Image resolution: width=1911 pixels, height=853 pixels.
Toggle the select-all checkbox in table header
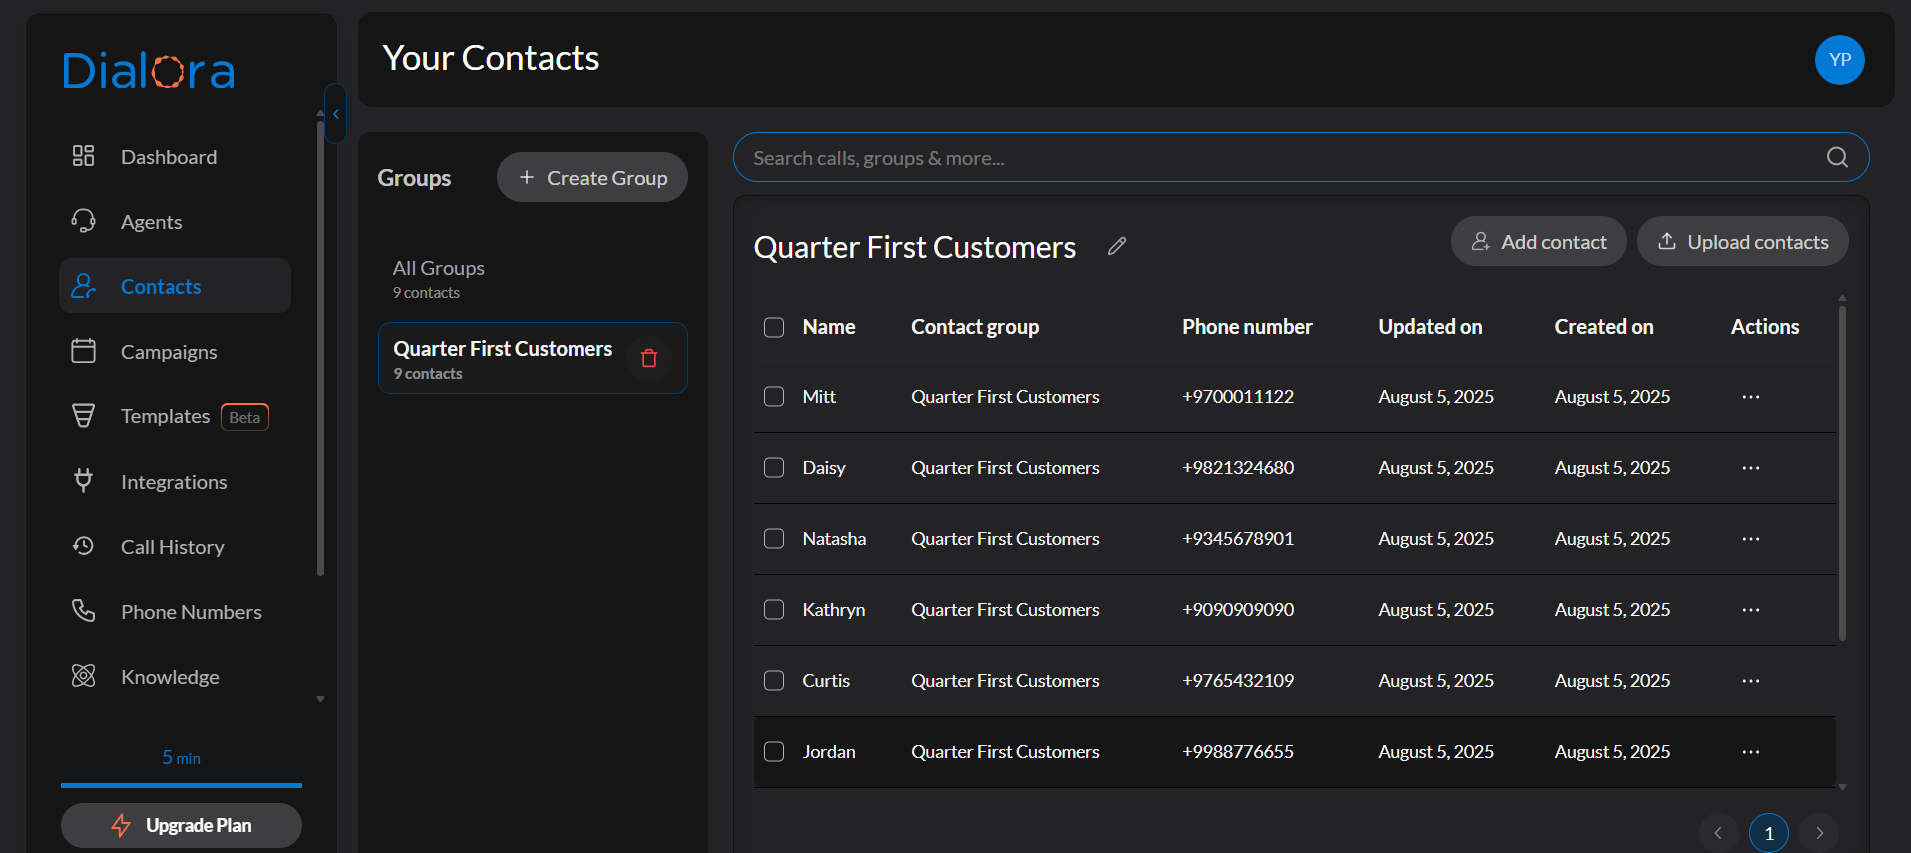774,327
